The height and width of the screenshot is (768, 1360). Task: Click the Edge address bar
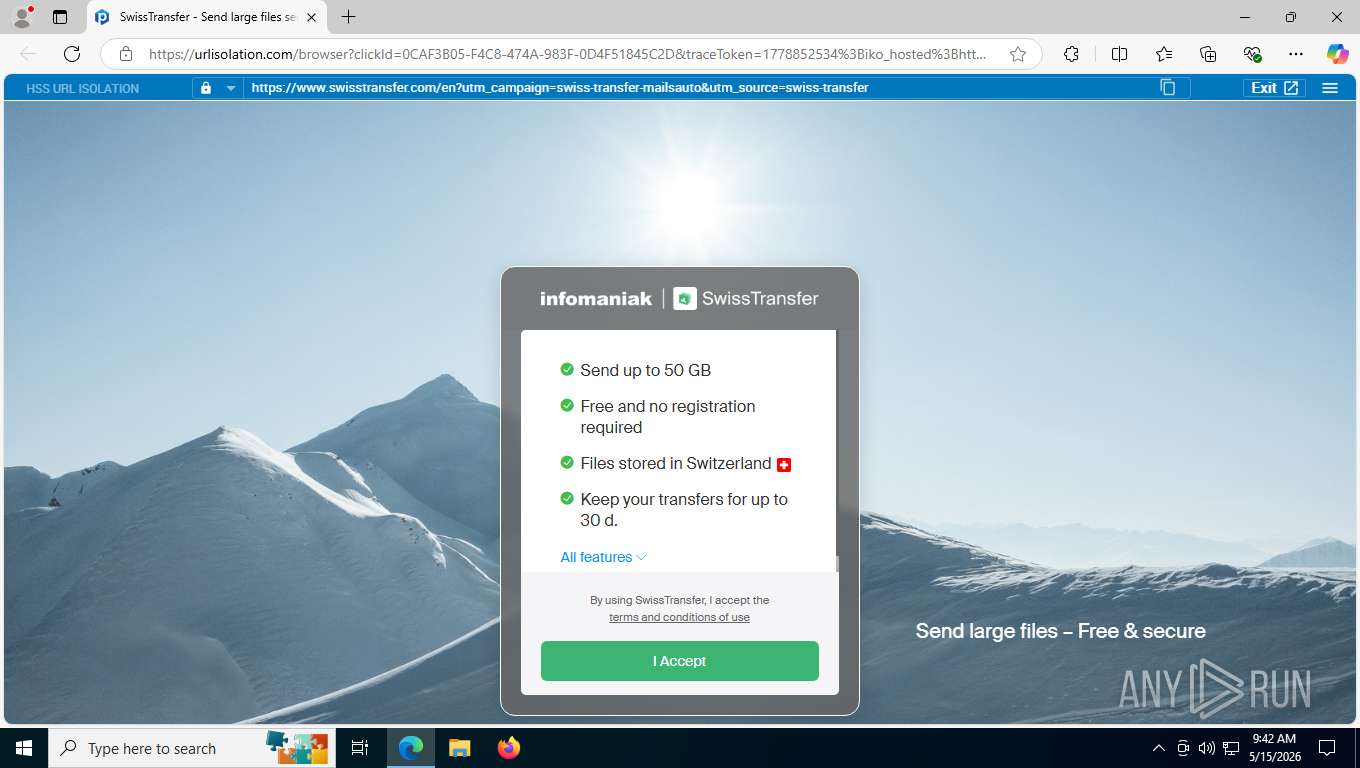coord(572,54)
